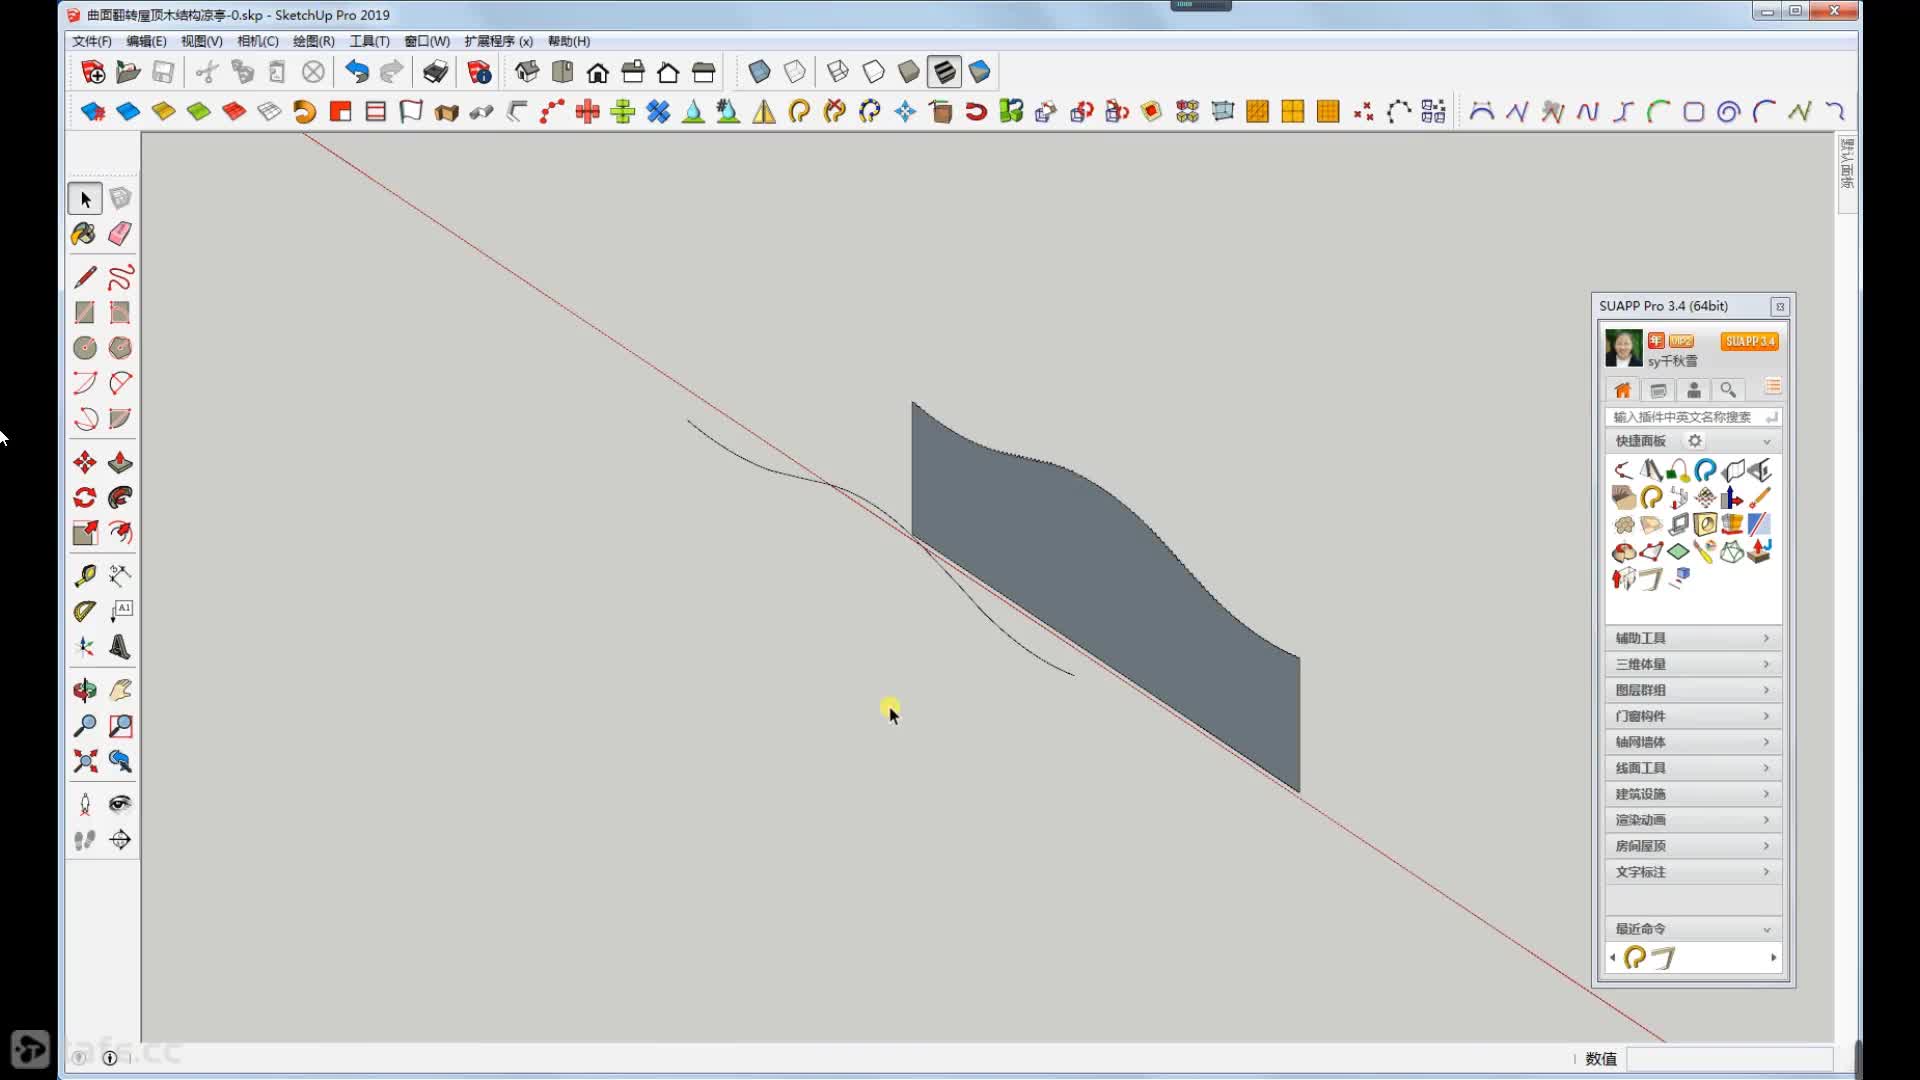The height and width of the screenshot is (1080, 1920).
Task: Select the Line pencil tool
Action: pos(85,277)
